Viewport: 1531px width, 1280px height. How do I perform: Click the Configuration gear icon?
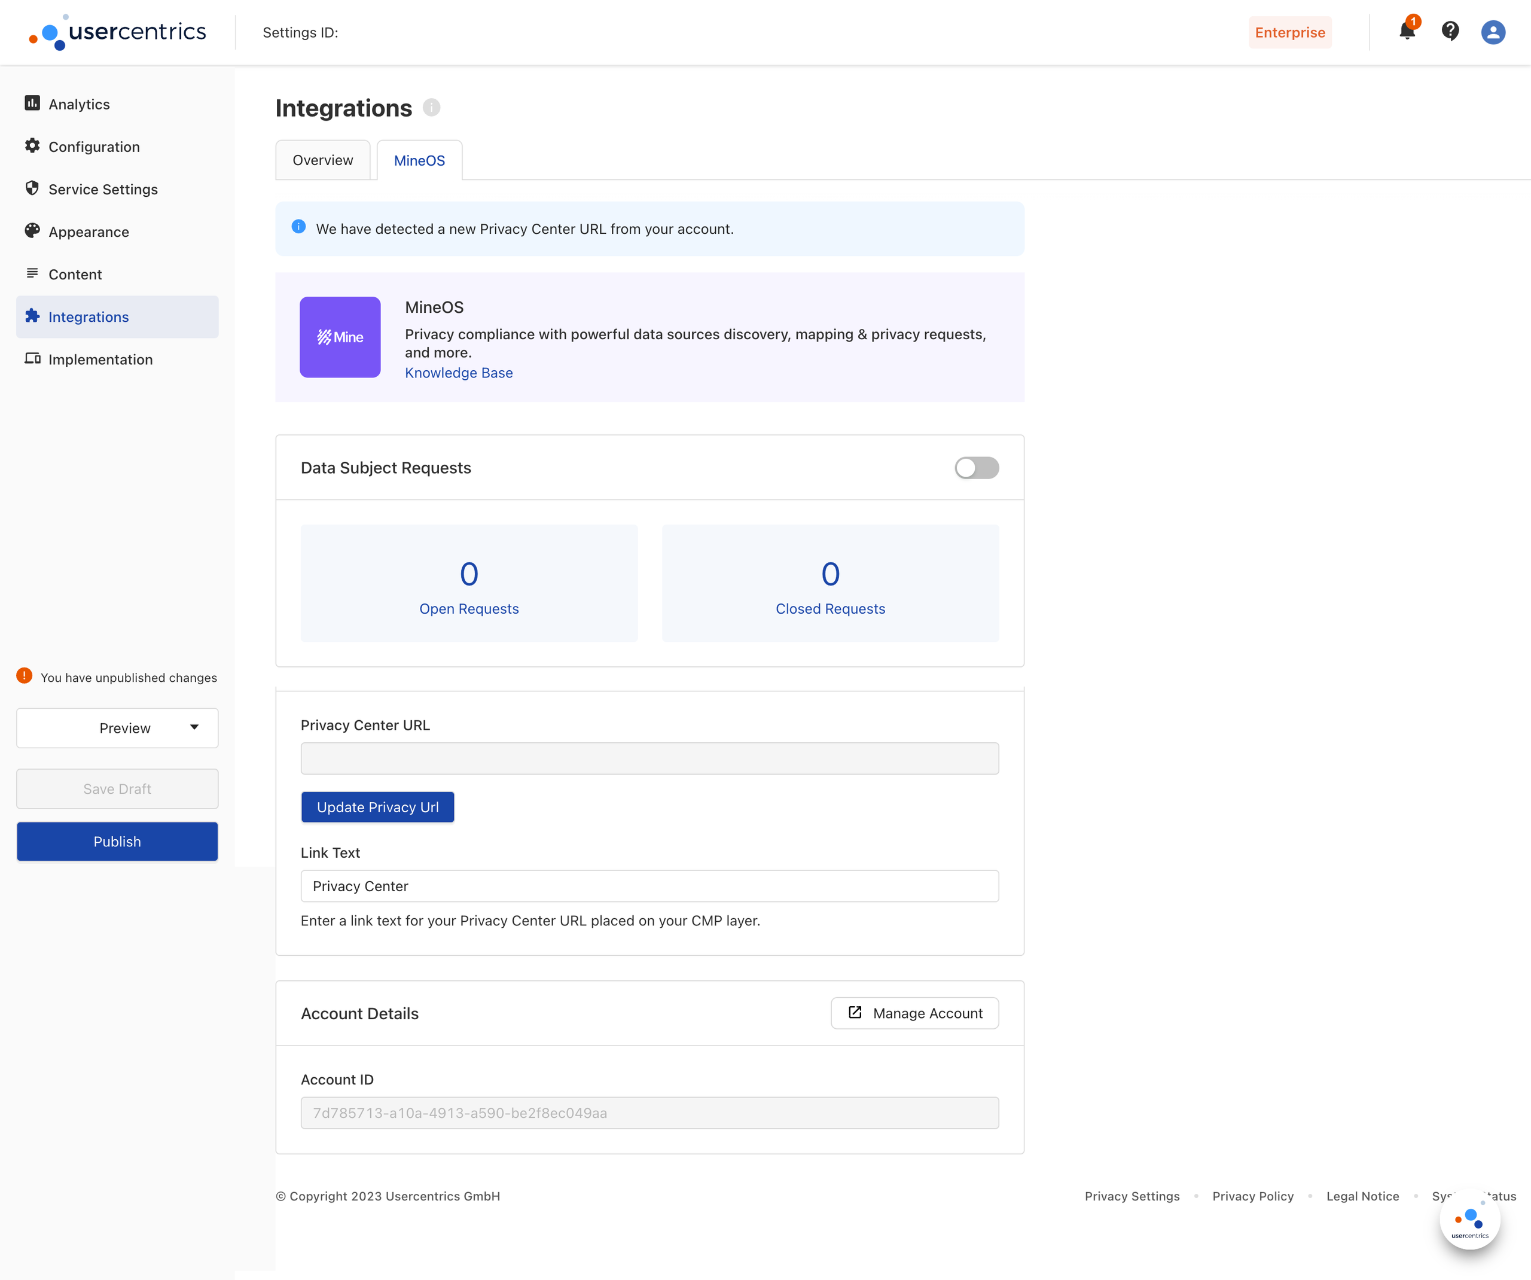[x=32, y=146]
